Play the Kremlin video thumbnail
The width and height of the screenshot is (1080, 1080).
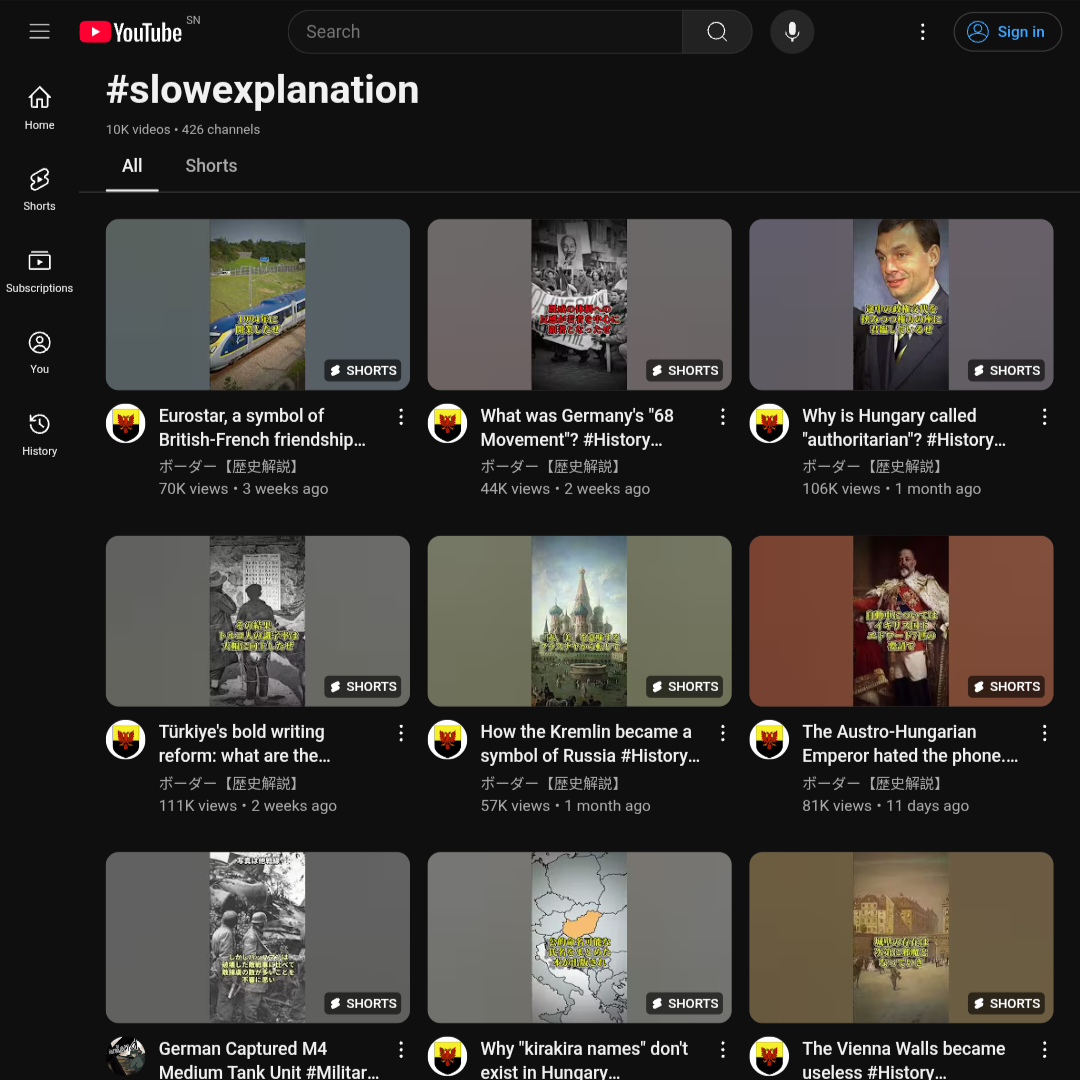[579, 621]
